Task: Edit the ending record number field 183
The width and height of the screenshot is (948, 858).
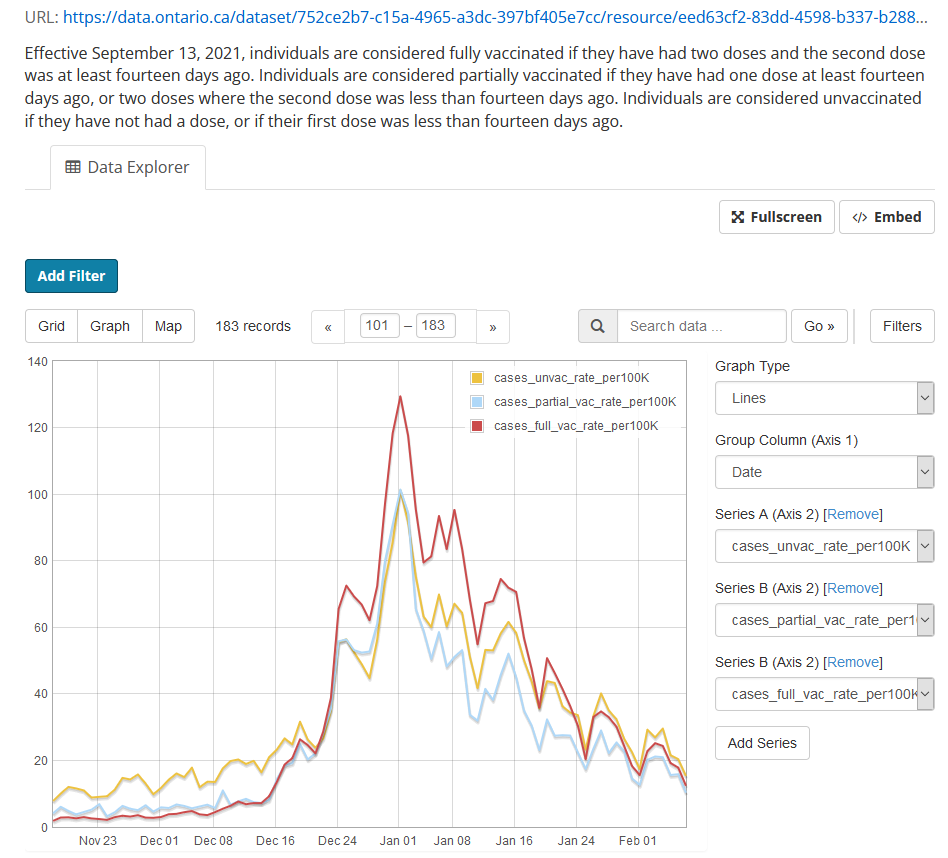Action: [x=436, y=325]
